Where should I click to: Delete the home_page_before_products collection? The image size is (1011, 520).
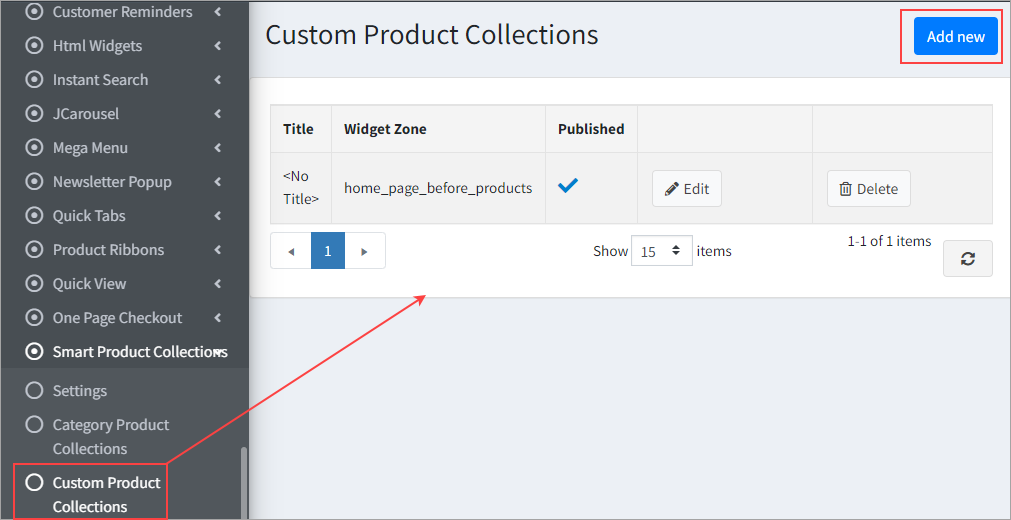(x=868, y=189)
